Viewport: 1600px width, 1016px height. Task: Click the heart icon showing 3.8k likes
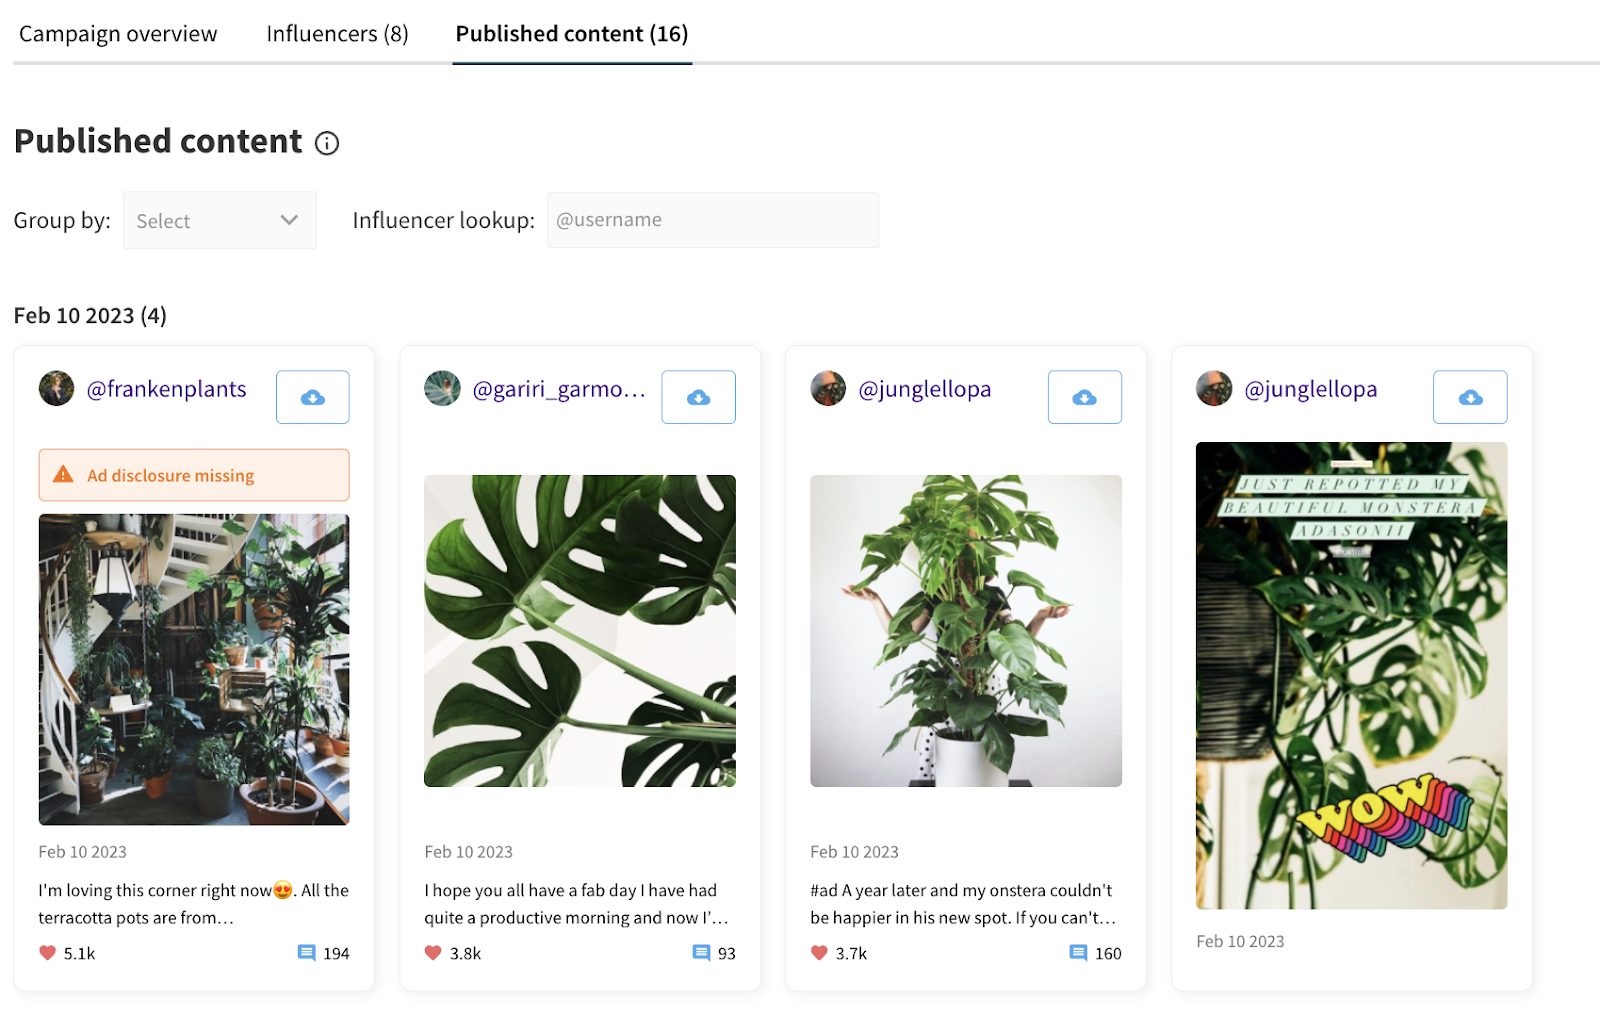click(x=433, y=953)
